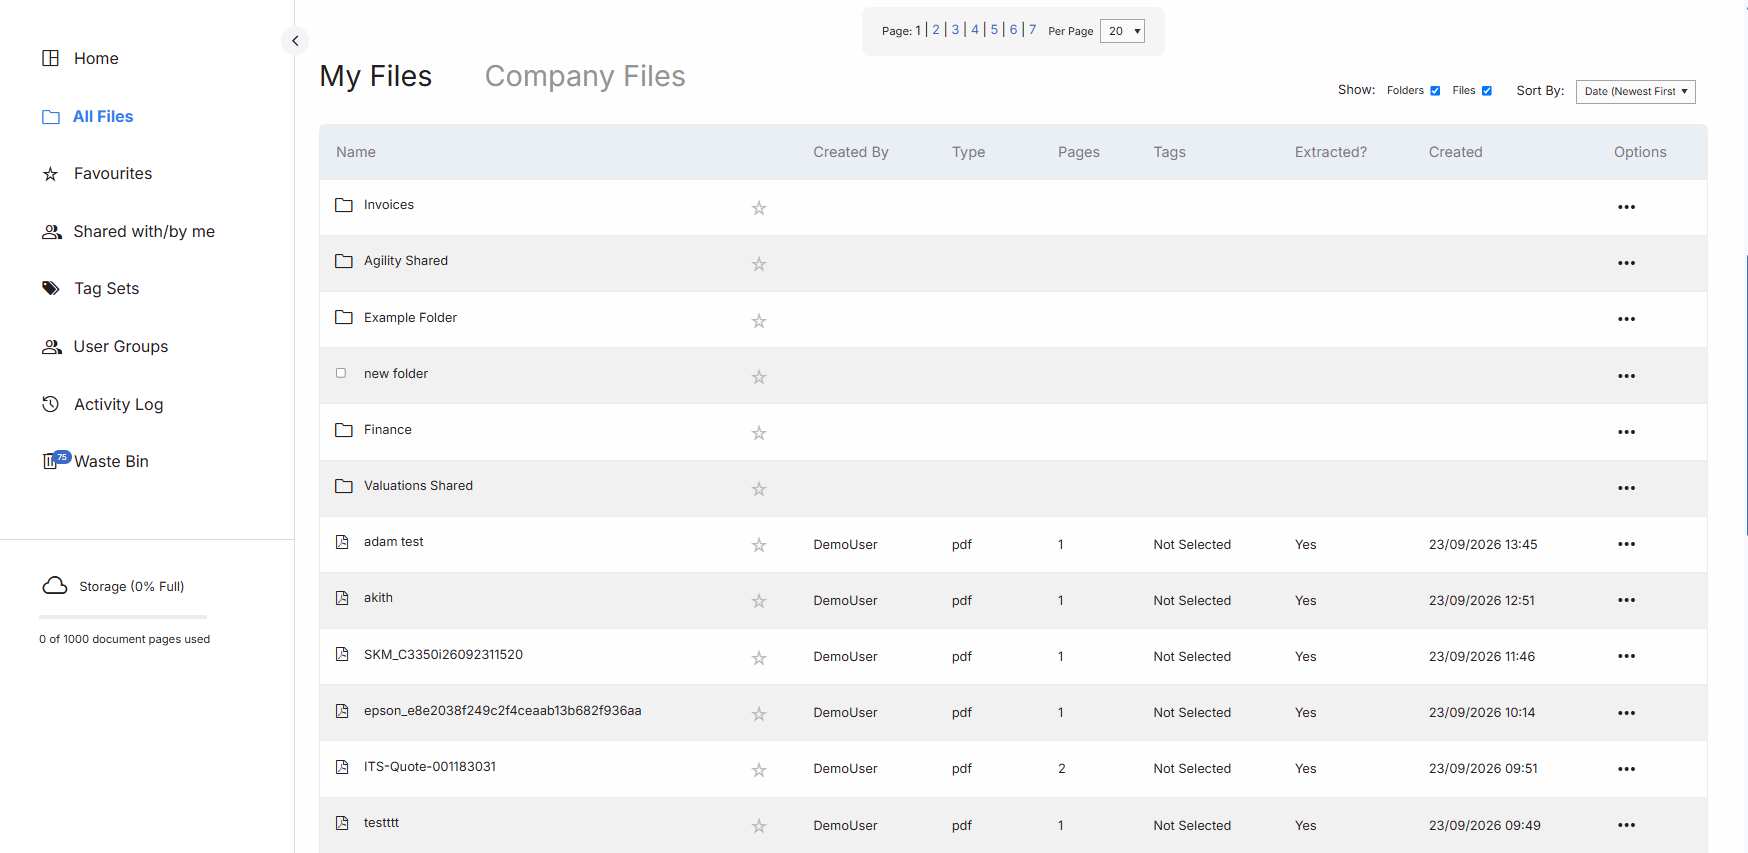The image size is (1748, 853).
Task: Toggle the Show Folders checkbox
Action: click(1435, 91)
